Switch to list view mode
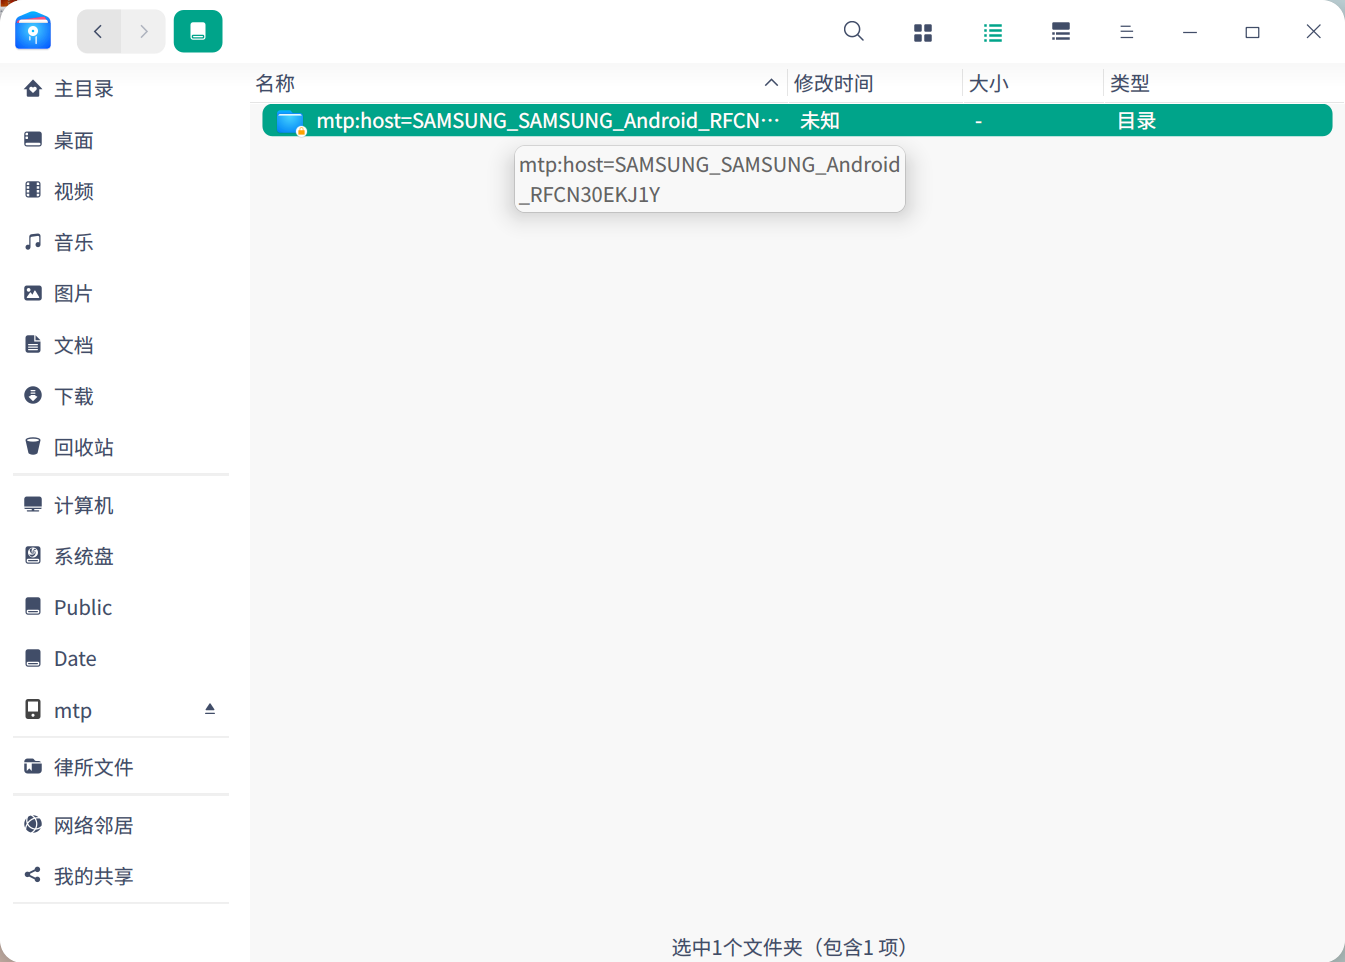The width and height of the screenshot is (1345, 962). [x=992, y=33]
